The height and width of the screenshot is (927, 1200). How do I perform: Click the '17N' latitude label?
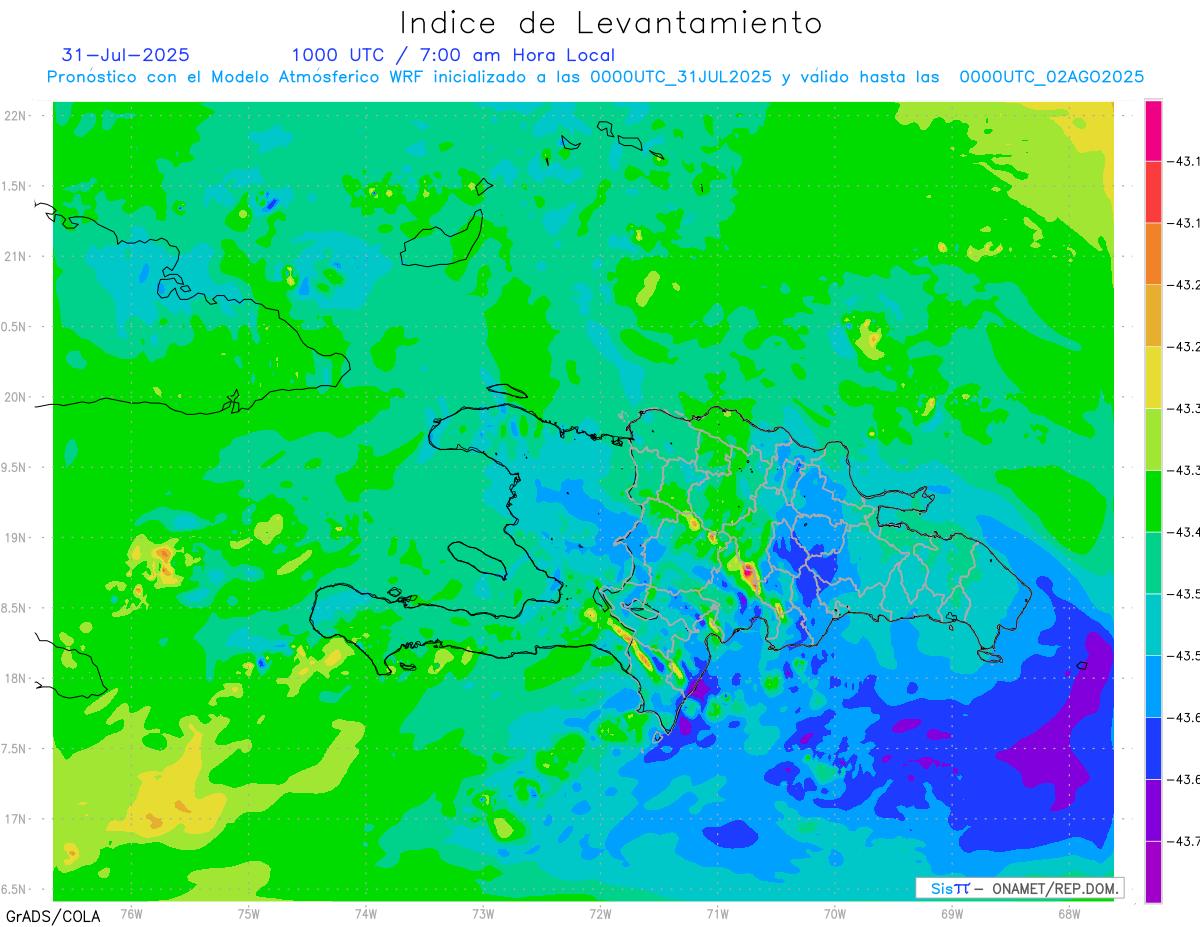16,819
